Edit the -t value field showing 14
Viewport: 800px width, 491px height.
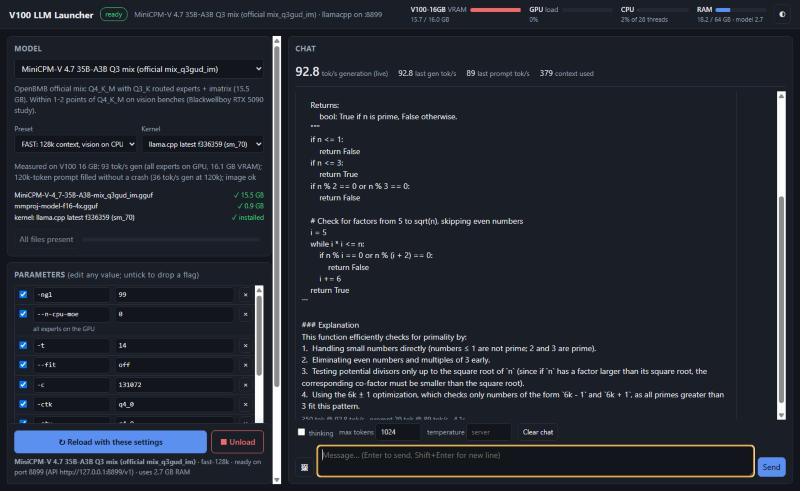pos(174,346)
